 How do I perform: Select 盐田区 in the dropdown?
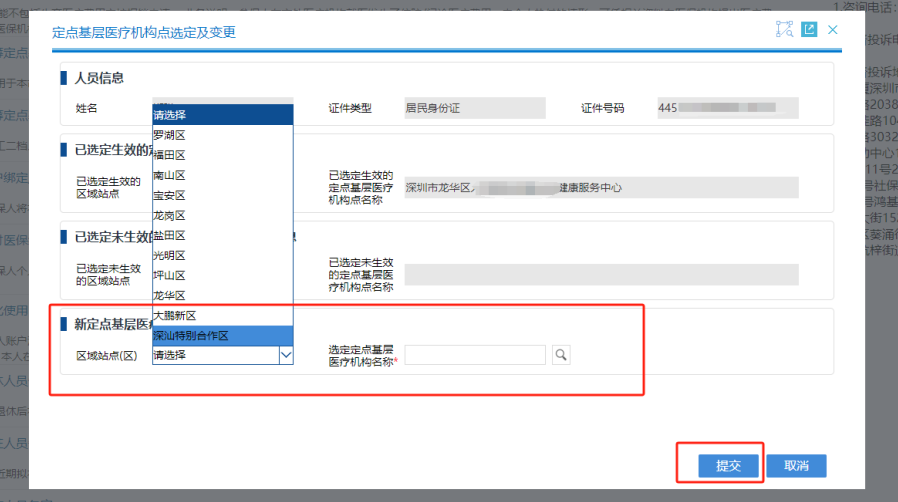170,235
